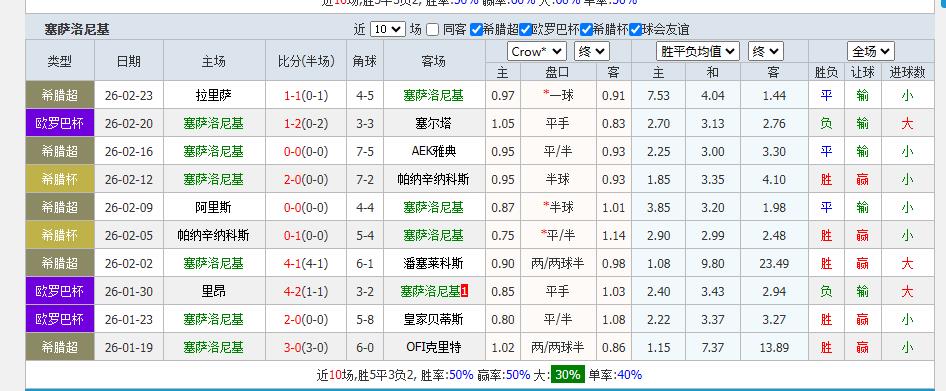Select the red card marker beside 塞萨洛尼基

465,291
